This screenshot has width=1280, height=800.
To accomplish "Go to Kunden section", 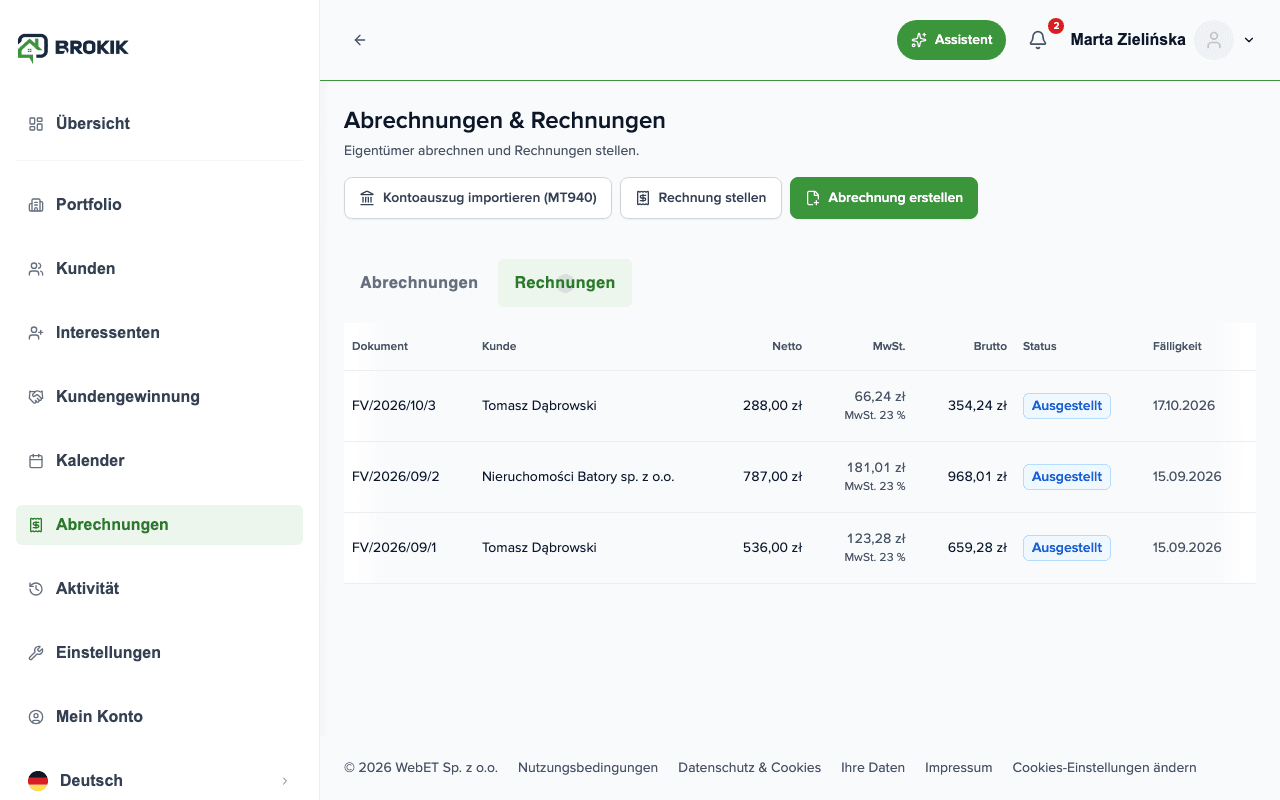I will click(x=159, y=269).
